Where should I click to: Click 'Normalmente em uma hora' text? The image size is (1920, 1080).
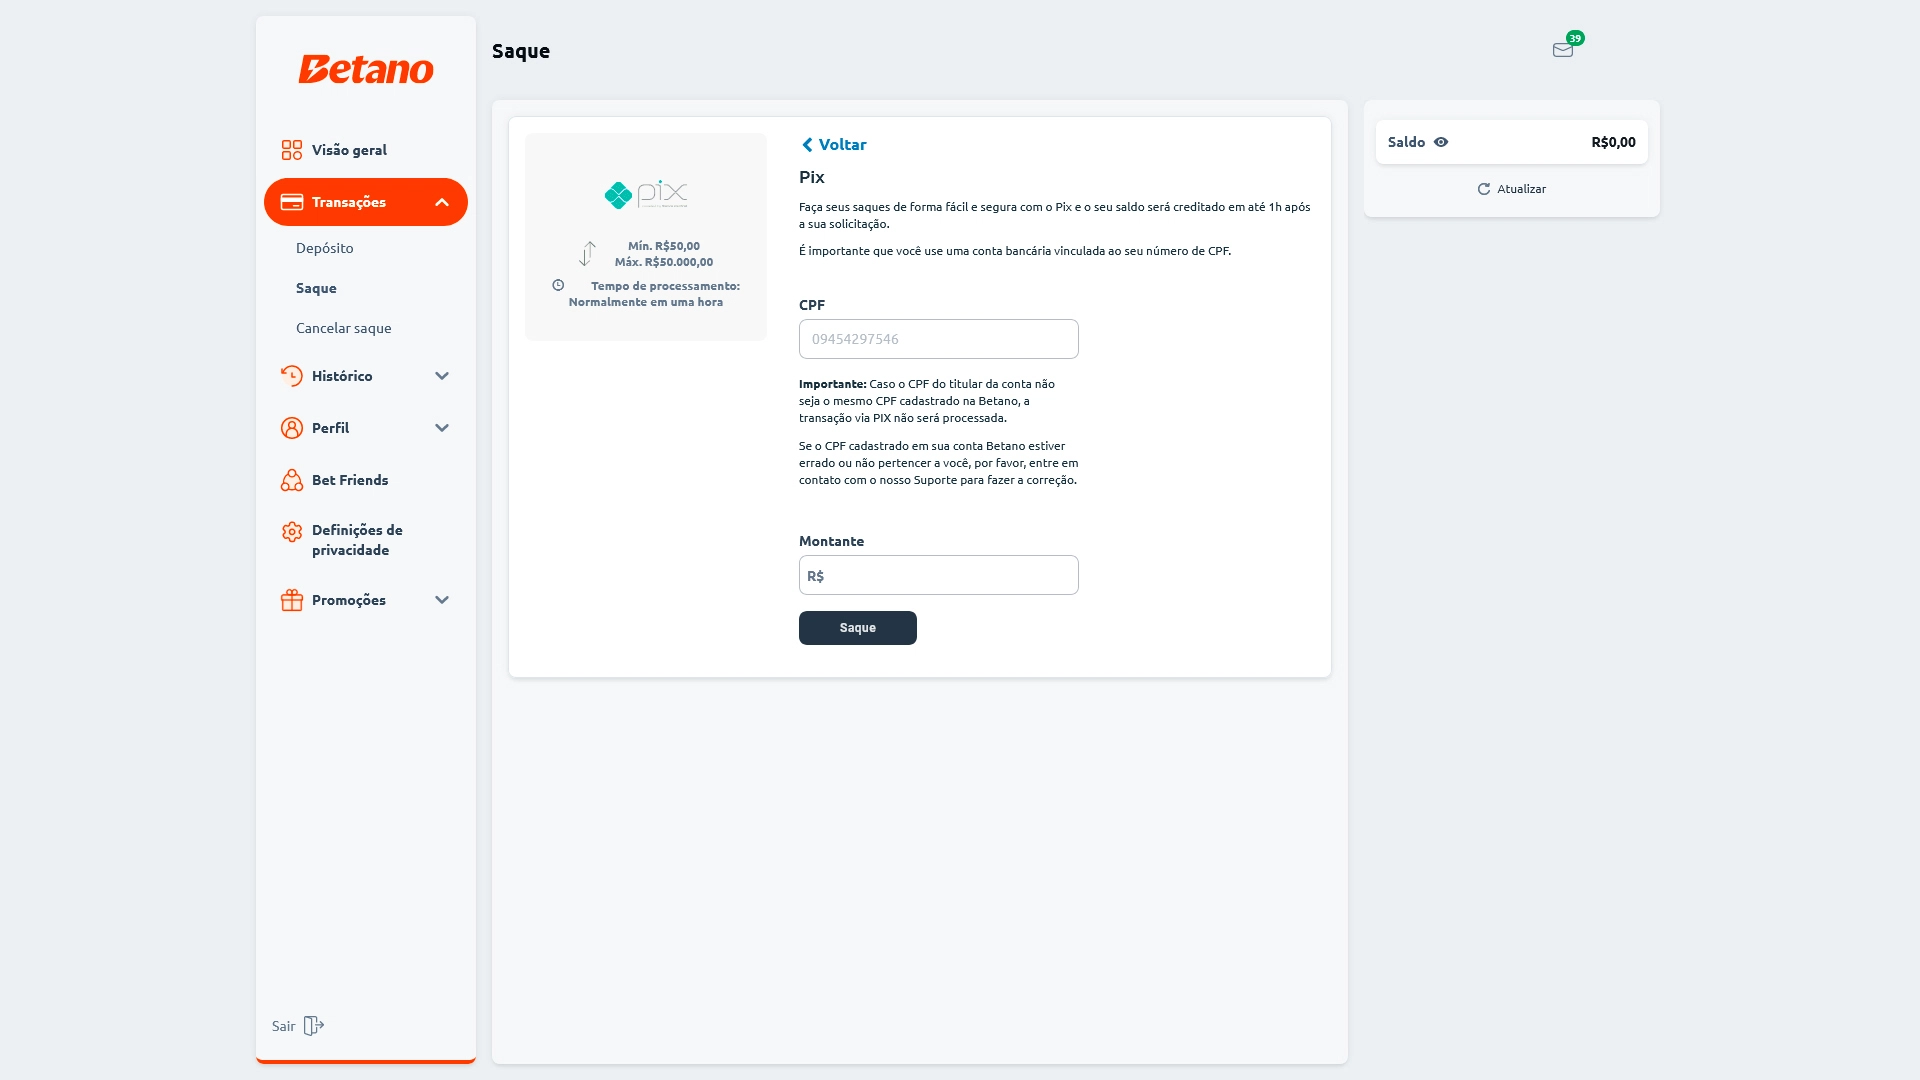[x=646, y=302]
